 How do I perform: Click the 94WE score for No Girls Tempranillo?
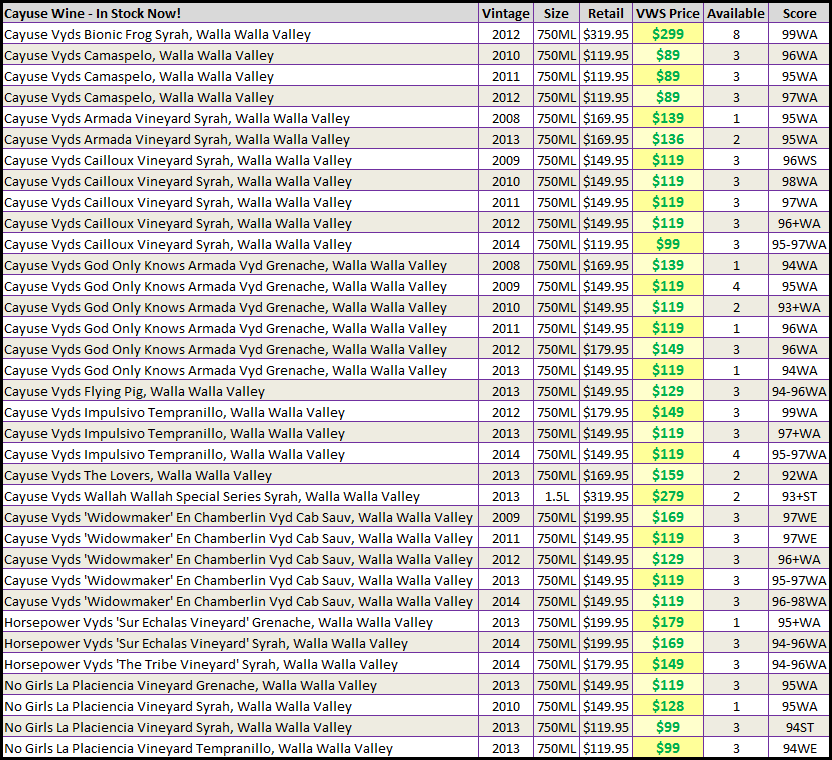point(799,749)
